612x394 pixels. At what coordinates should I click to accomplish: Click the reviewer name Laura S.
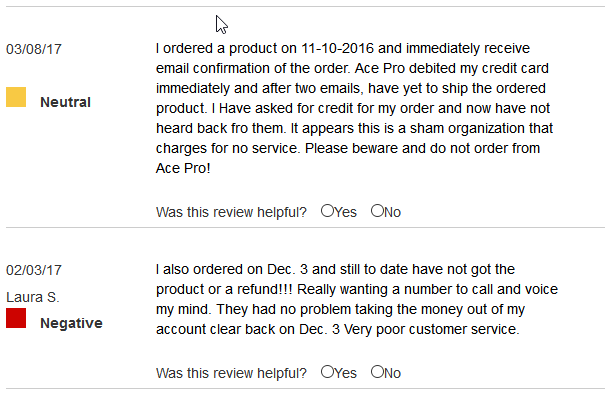[33, 298]
